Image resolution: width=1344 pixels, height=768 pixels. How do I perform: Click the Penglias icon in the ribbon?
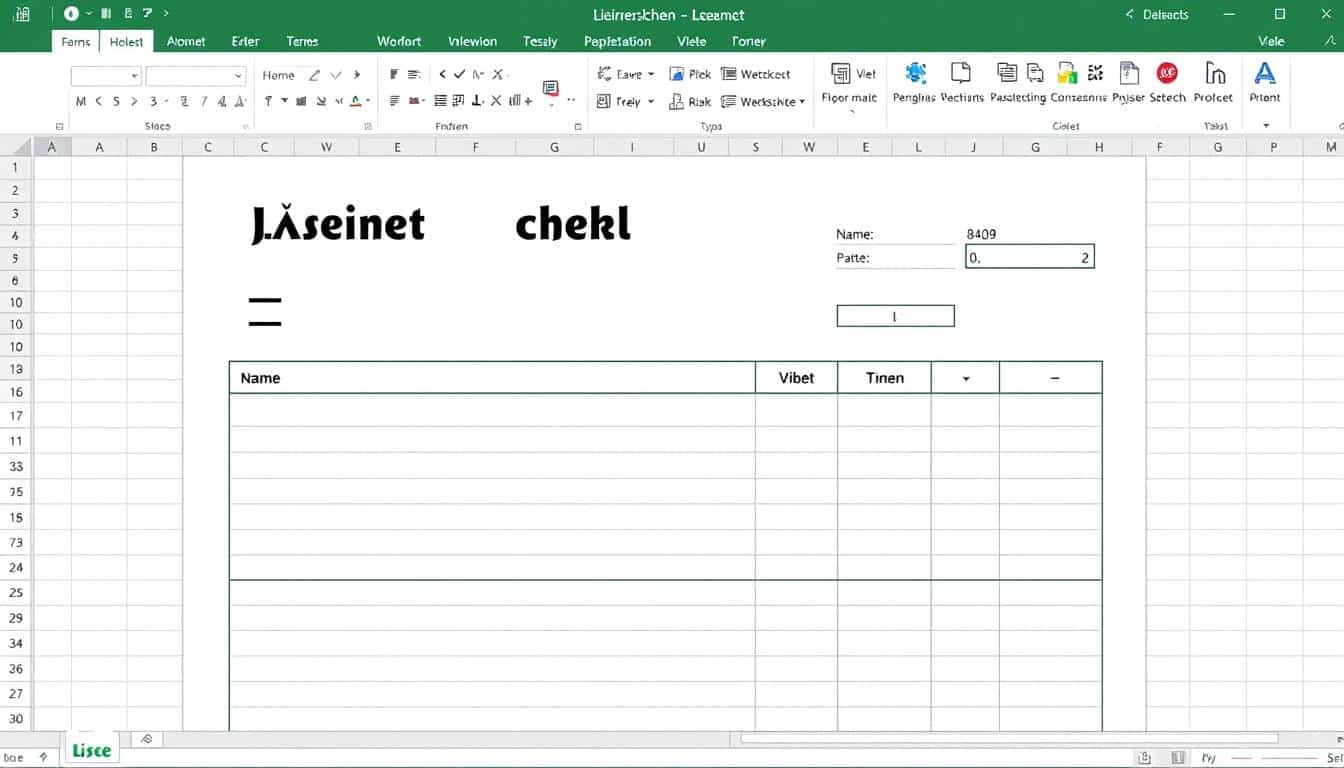[x=914, y=74]
